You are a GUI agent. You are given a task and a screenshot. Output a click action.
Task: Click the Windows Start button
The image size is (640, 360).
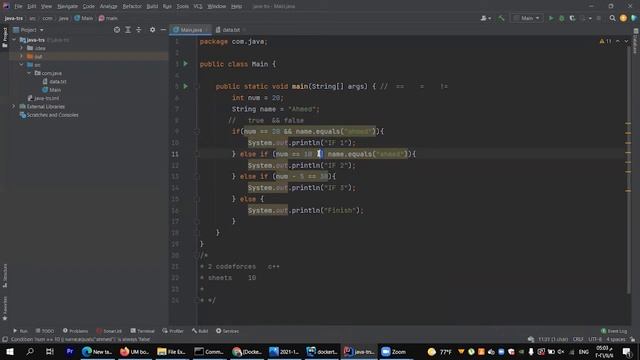(x=9, y=351)
